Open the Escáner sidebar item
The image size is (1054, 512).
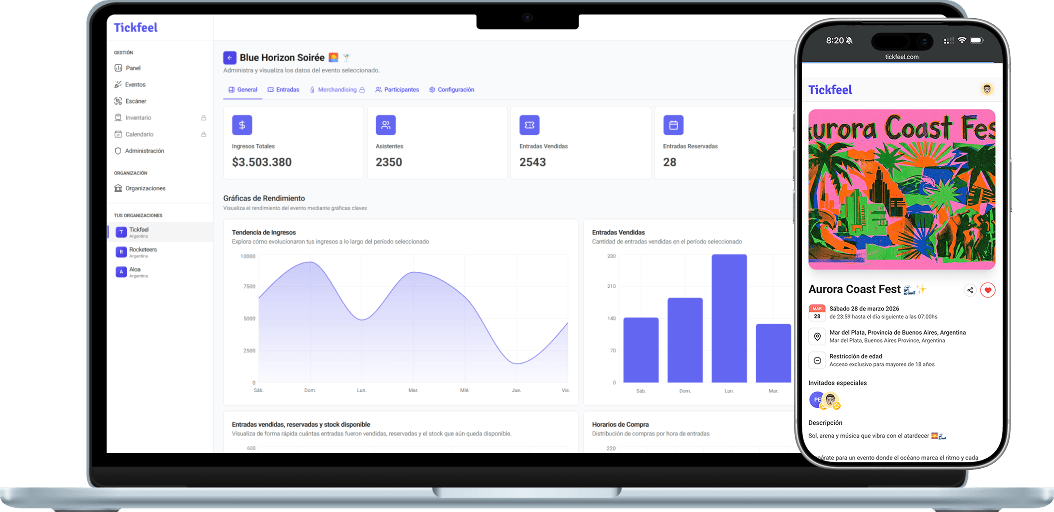[135, 101]
